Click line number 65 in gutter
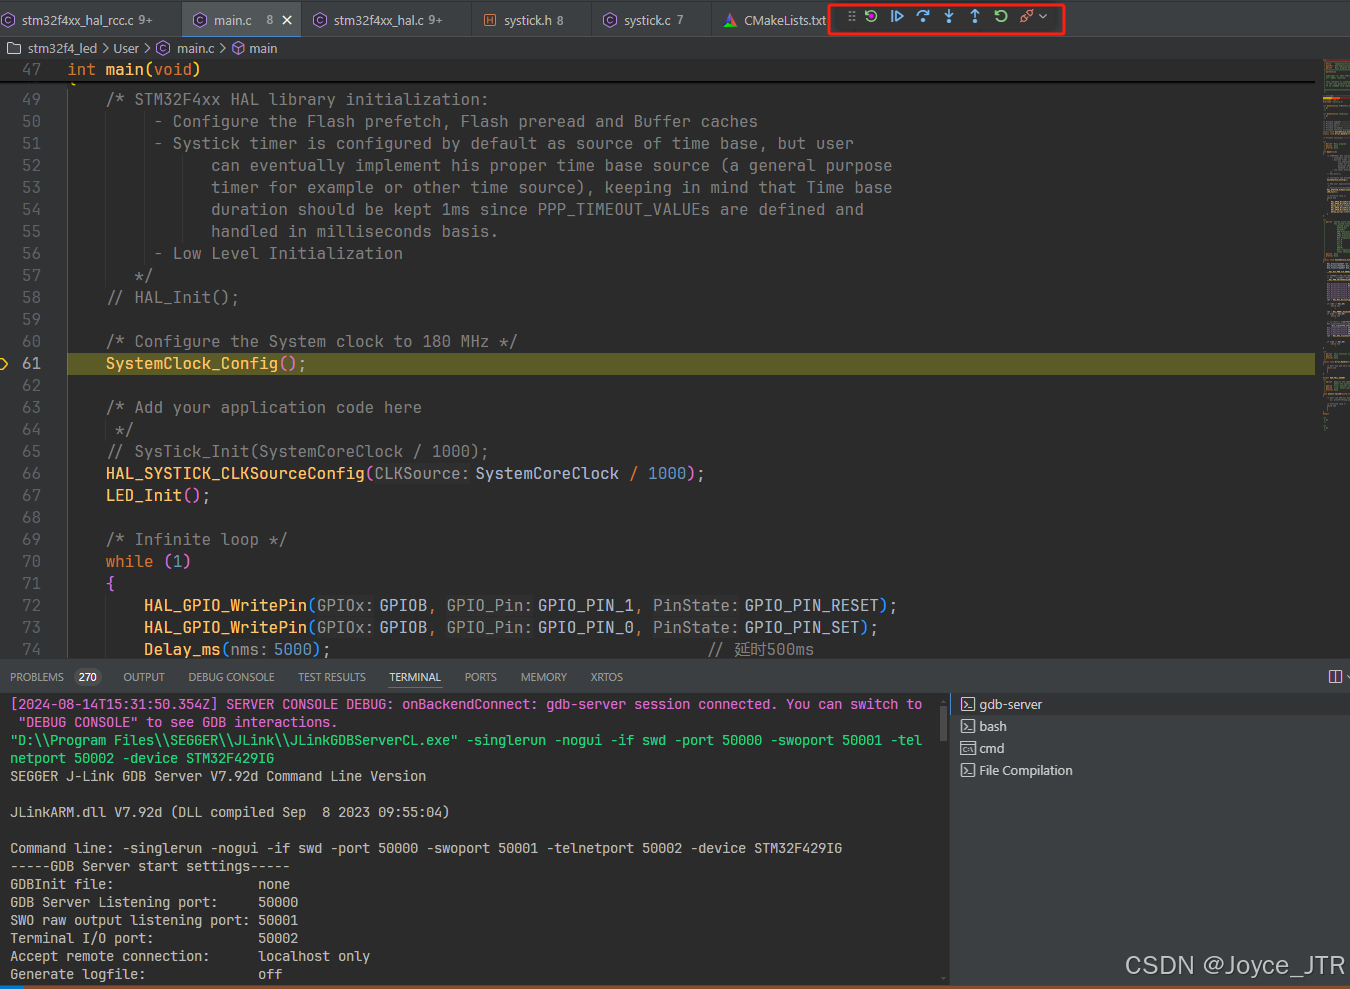The width and height of the screenshot is (1350, 989). 32,451
